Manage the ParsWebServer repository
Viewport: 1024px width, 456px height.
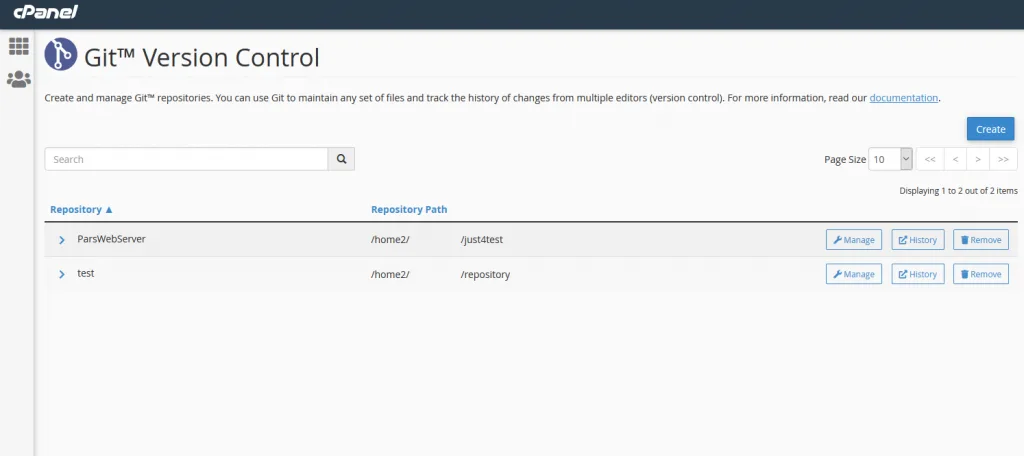tap(854, 240)
